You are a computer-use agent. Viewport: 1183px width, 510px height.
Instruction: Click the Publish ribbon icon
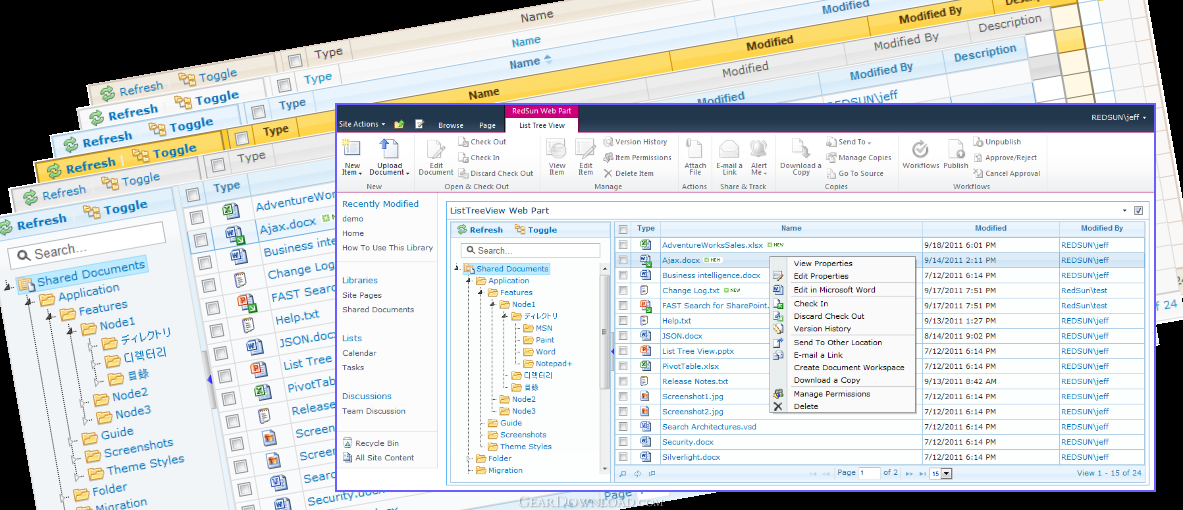pos(956,149)
